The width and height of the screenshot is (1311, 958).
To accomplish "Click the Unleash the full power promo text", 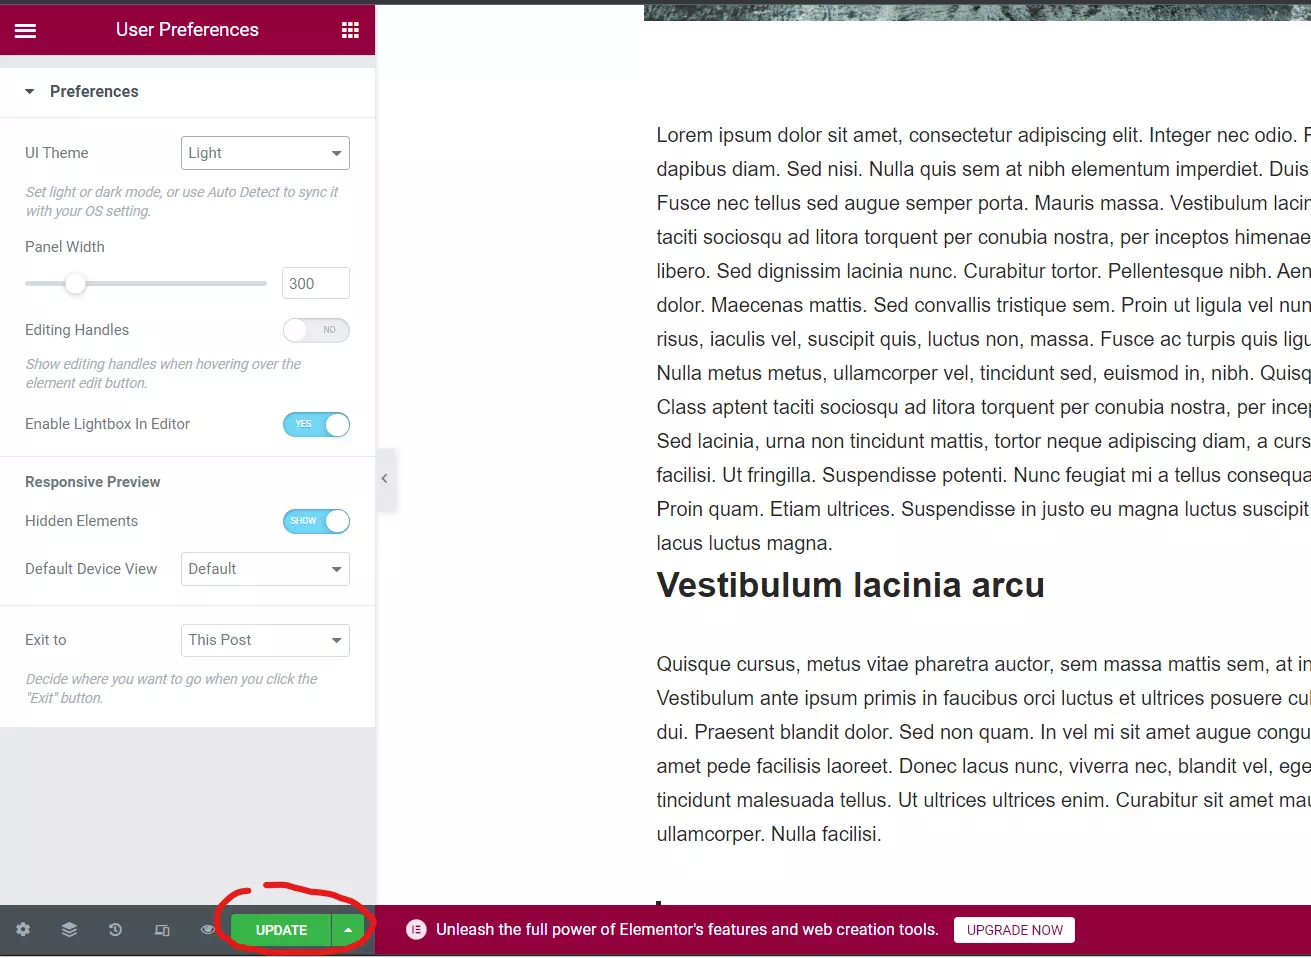I will pyautogui.click(x=687, y=930).
